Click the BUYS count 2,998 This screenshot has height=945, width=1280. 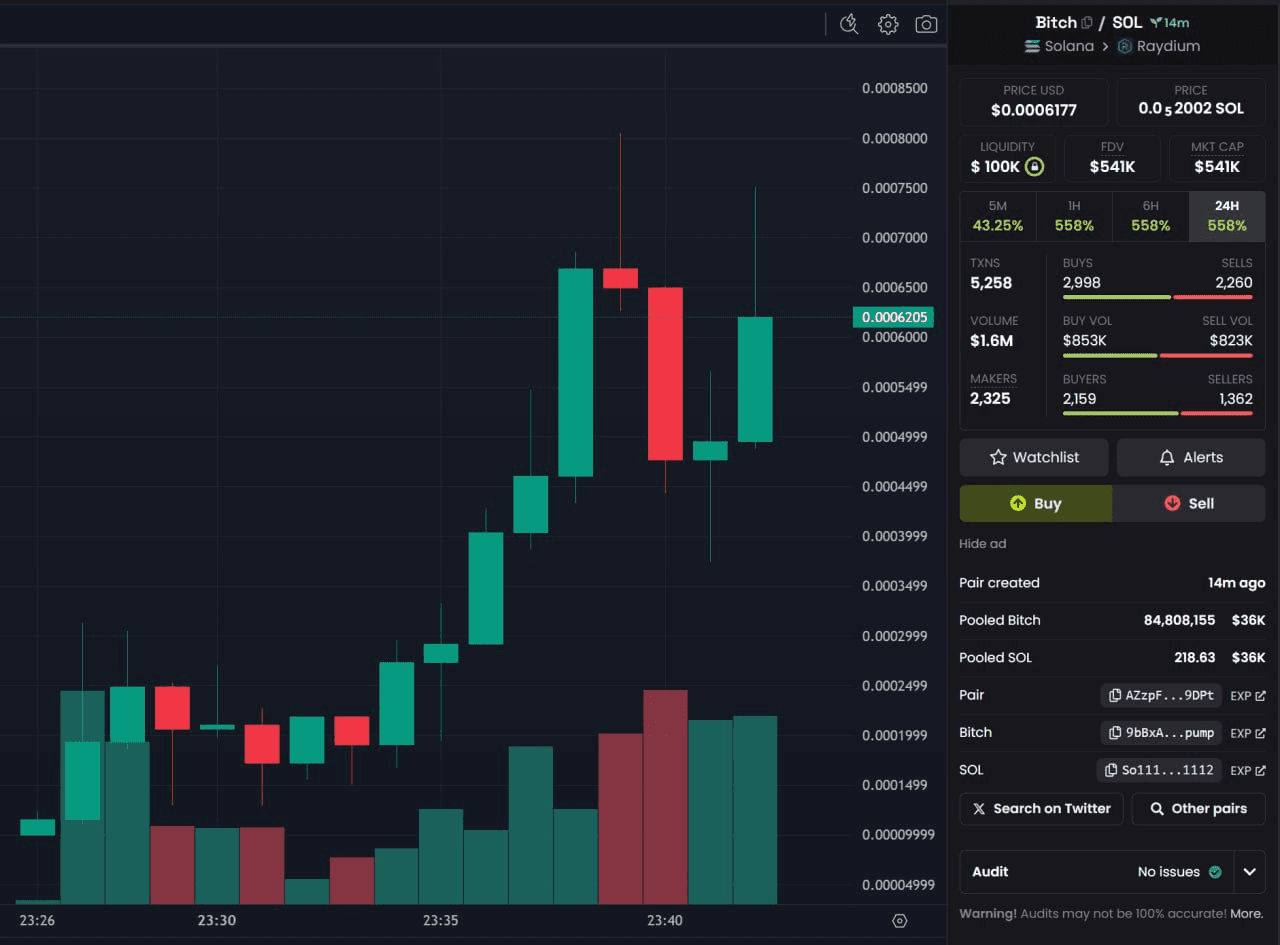(1082, 283)
